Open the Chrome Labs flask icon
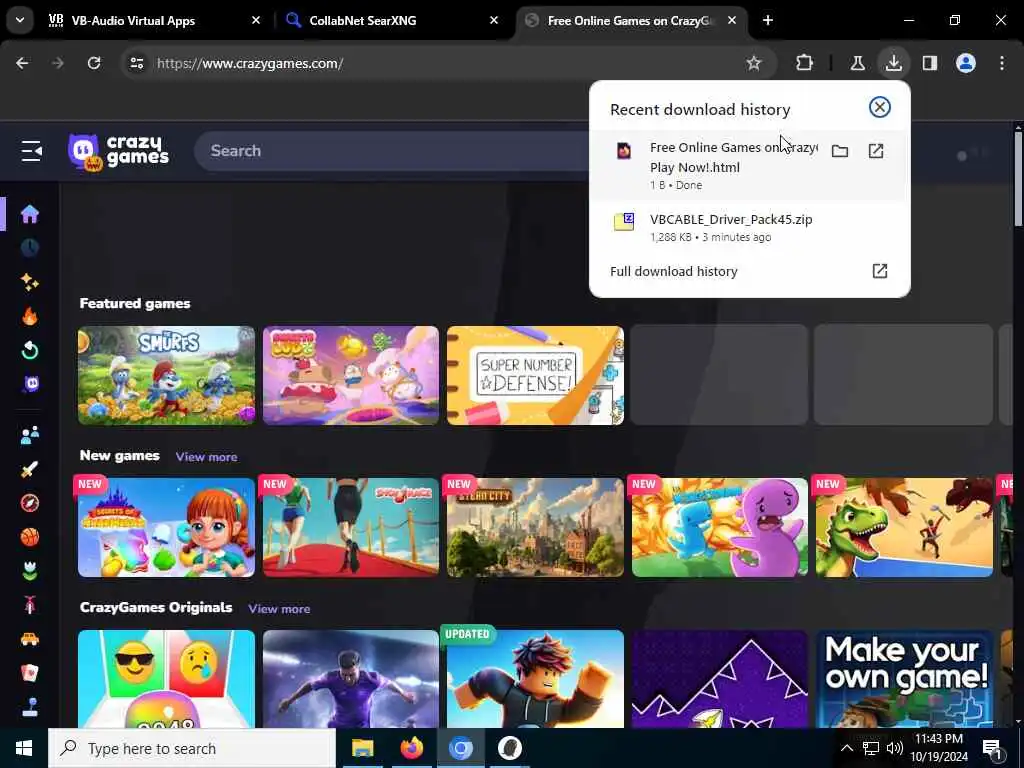The image size is (1024, 768). click(x=857, y=63)
